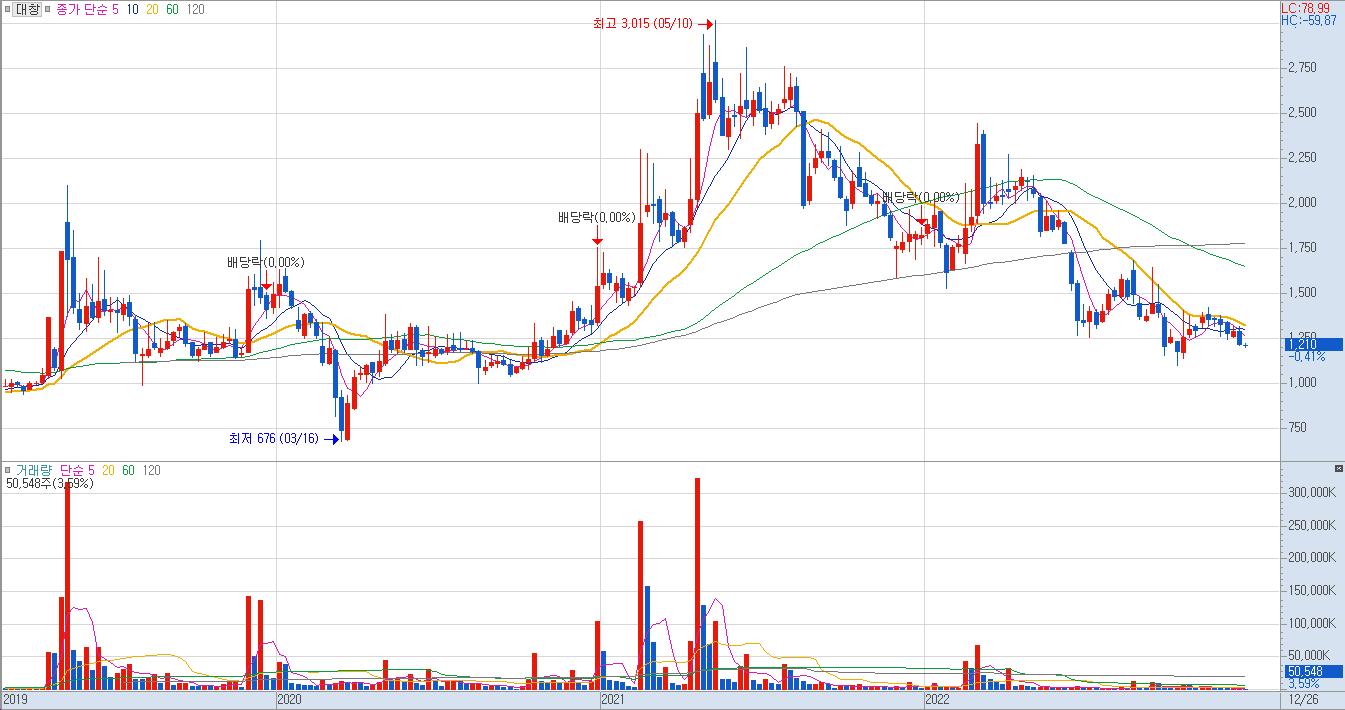Click the 50,548주(3,59%) volume readout
The image size is (1345, 710).
[49, 484]
